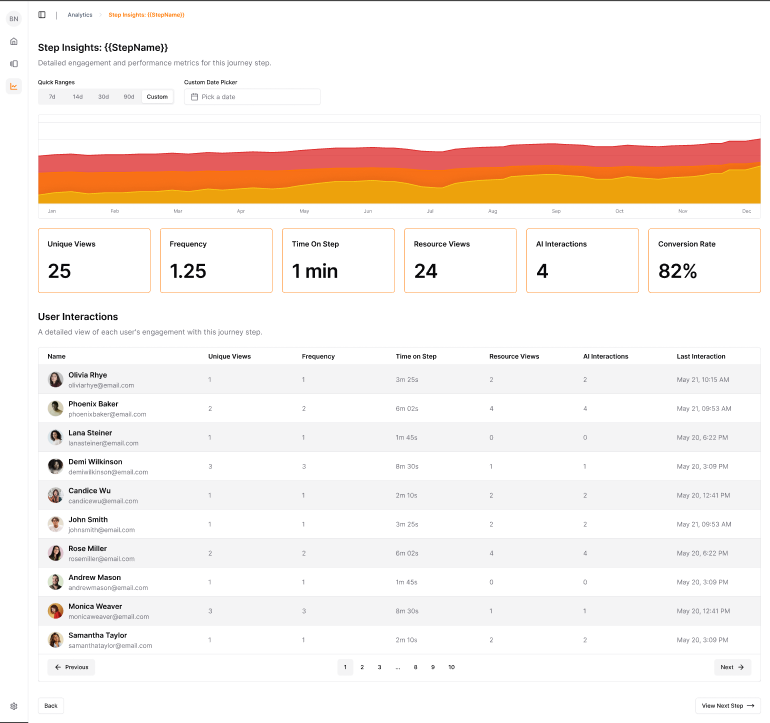Go to page 9
This screenshot has height=723, width=770.
click(433, 667)
